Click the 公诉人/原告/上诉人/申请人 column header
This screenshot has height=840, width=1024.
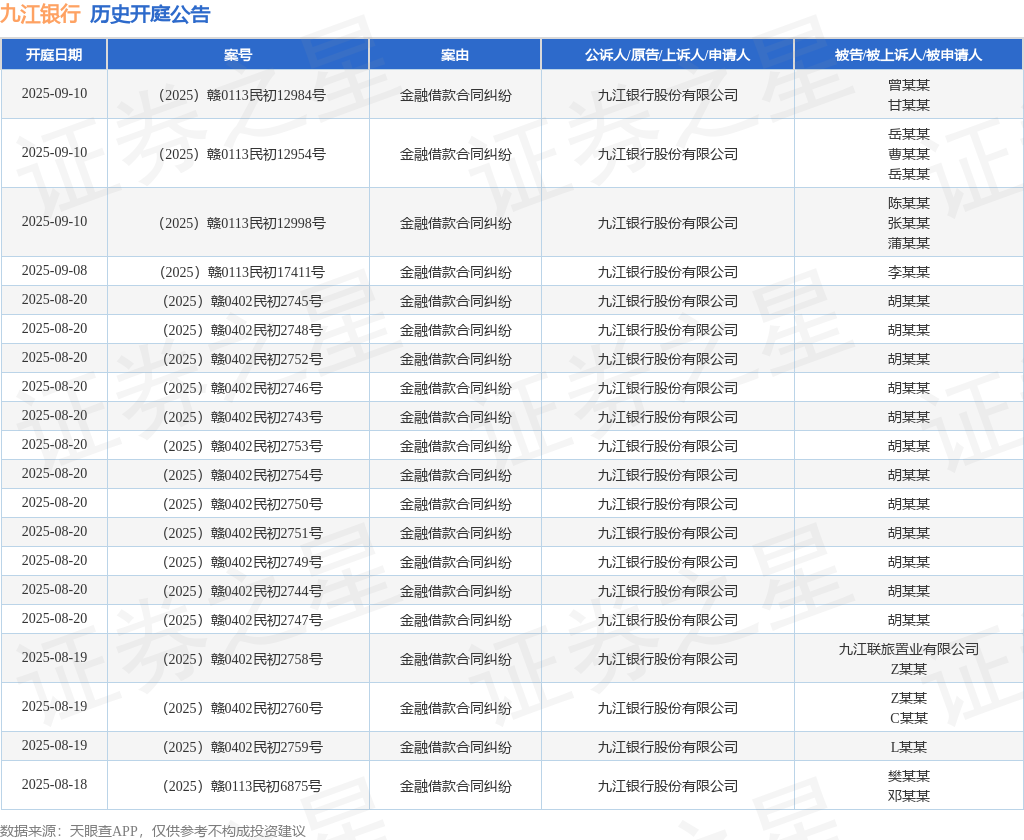[x=667, y=55]
